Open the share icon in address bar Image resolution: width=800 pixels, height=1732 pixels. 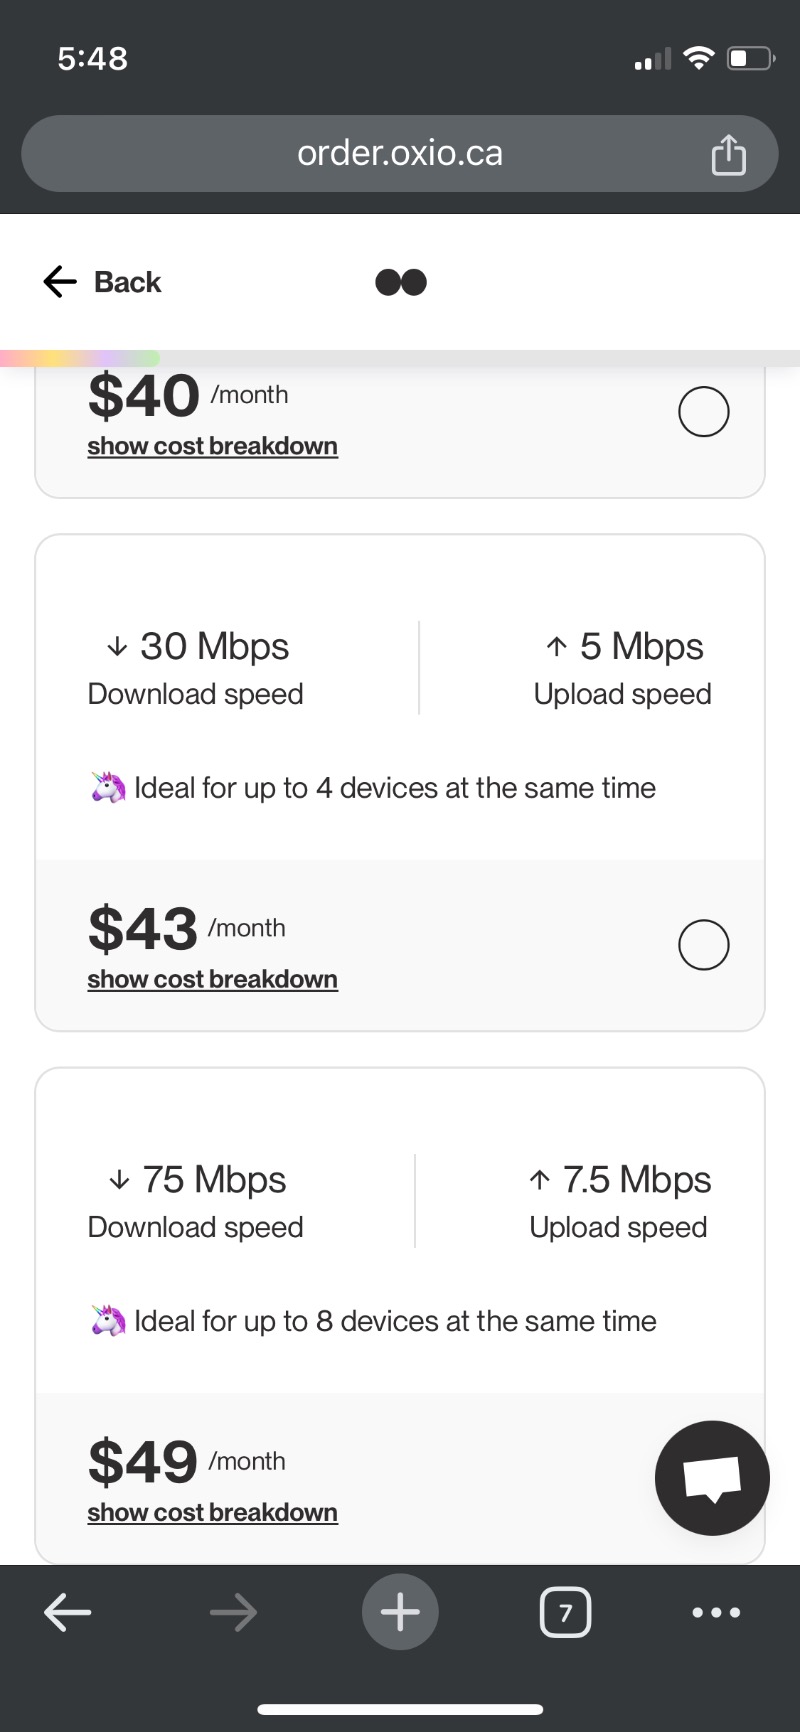tap(728, 155)
